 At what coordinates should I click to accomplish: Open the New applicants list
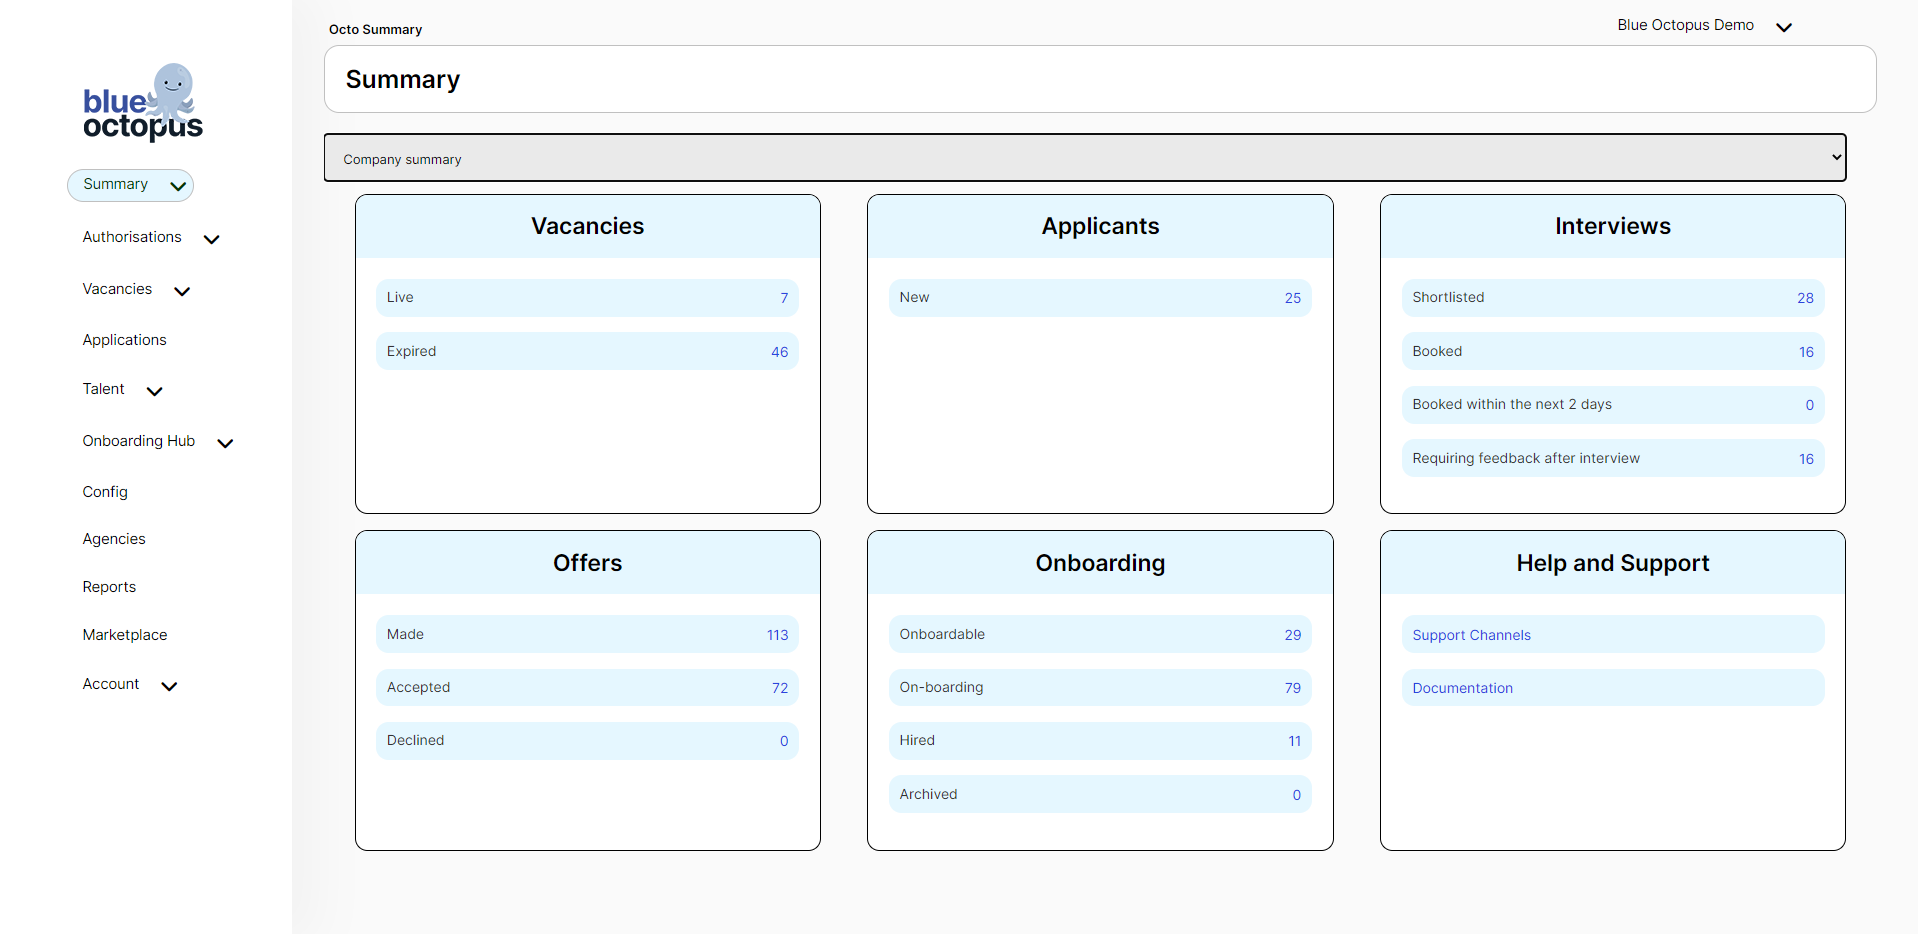[1100, 297]
